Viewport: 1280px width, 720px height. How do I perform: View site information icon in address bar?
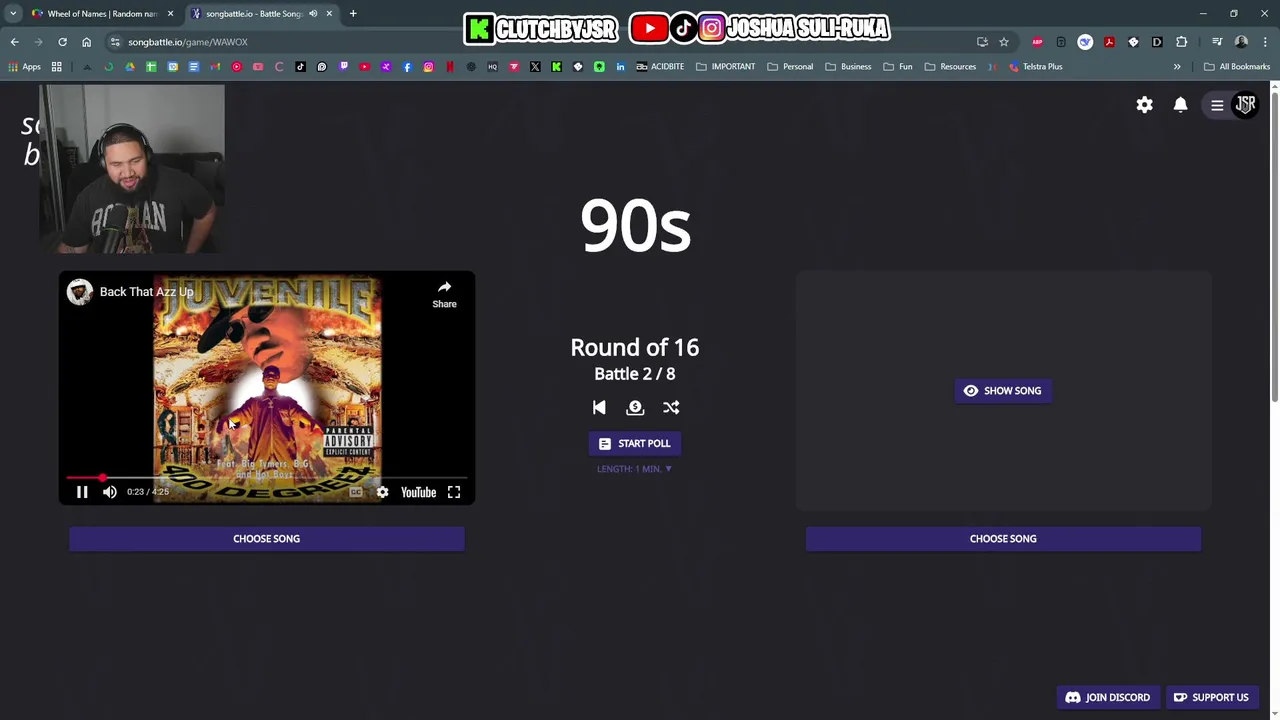(x=115, y=42)
